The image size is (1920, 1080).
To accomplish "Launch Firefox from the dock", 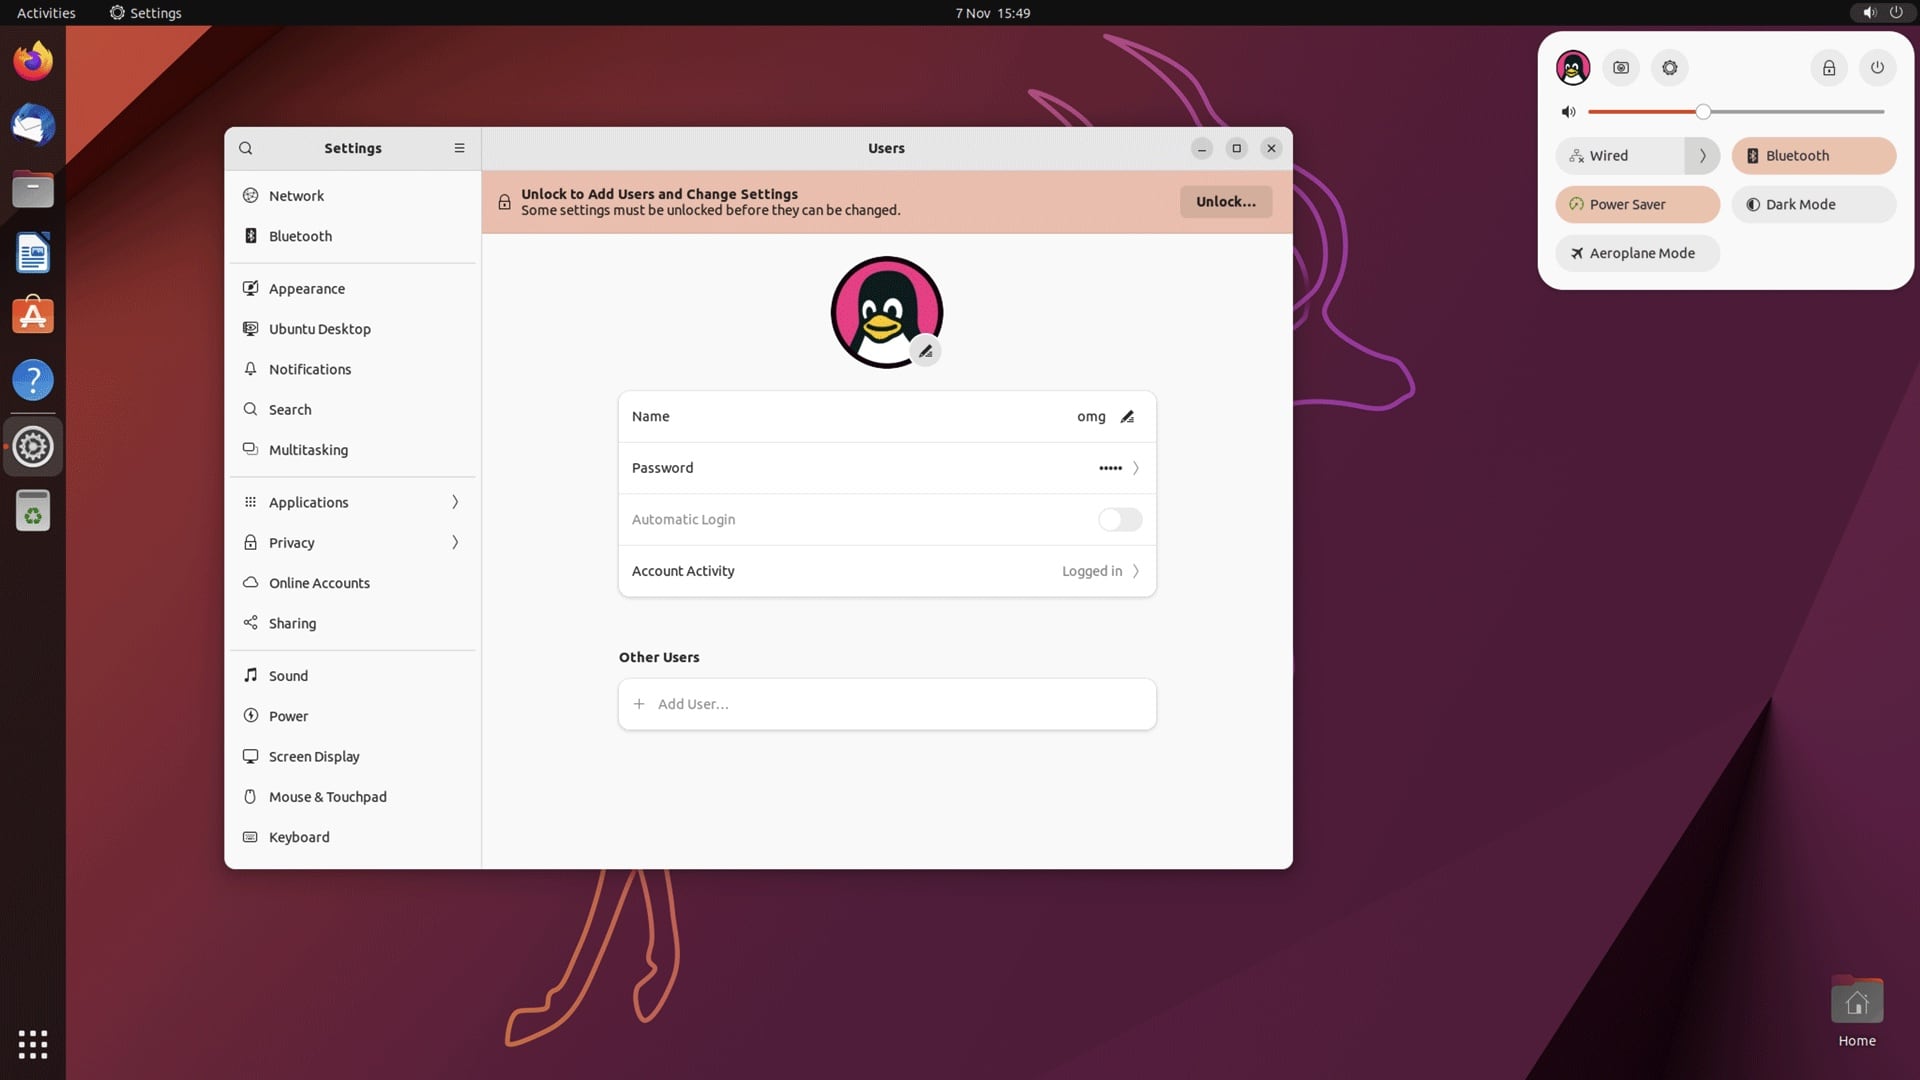I will (33, 61).
